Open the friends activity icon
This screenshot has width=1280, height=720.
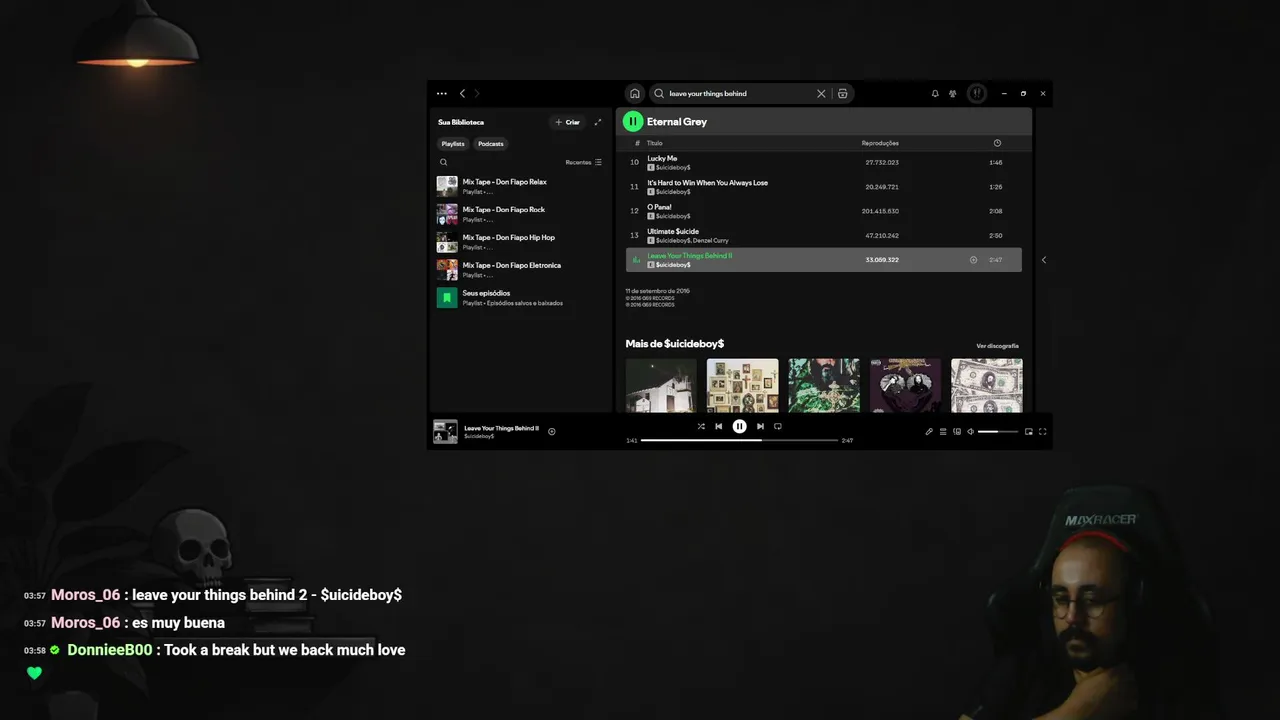pos(953,93)
